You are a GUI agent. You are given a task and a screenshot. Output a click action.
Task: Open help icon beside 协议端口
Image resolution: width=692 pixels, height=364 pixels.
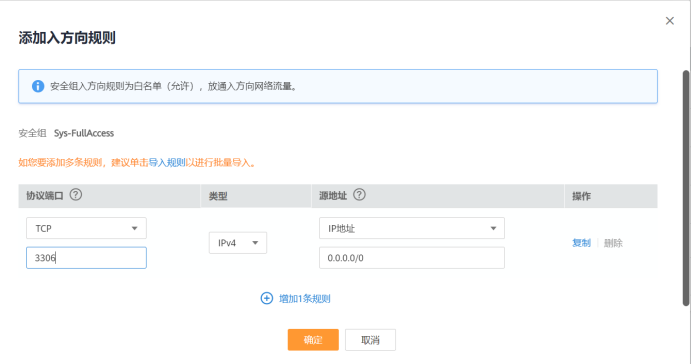pyautogui.click(x=76, y=195)
